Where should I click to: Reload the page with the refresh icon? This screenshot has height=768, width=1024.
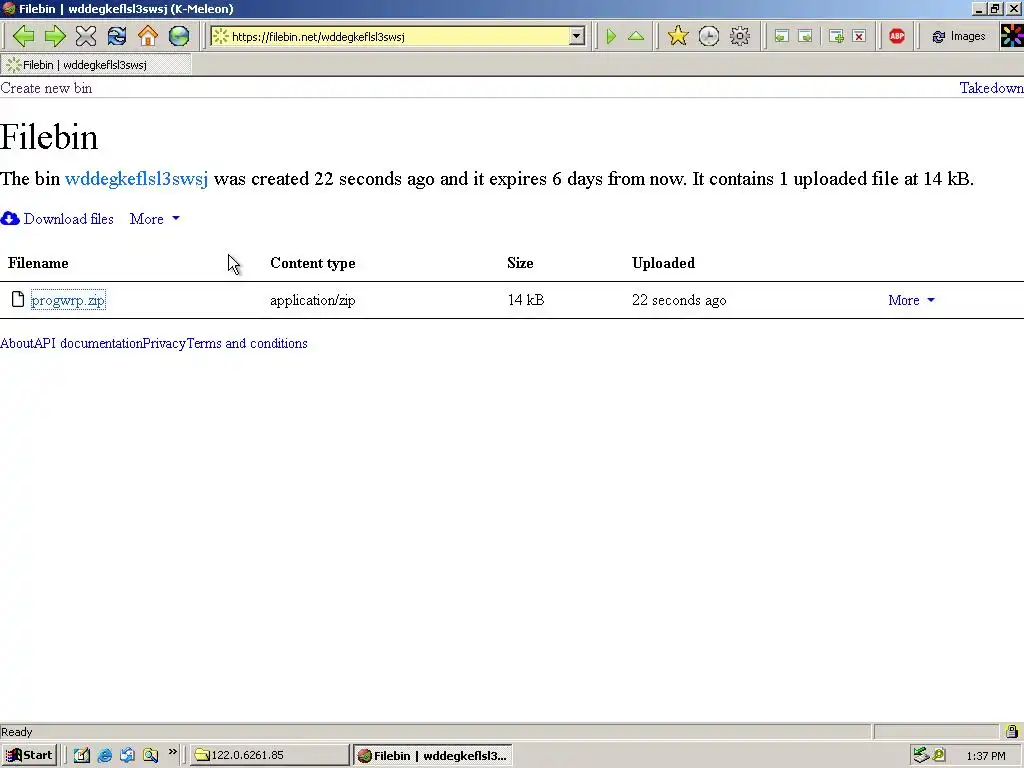pyautogui.click(x=117, y=36)
